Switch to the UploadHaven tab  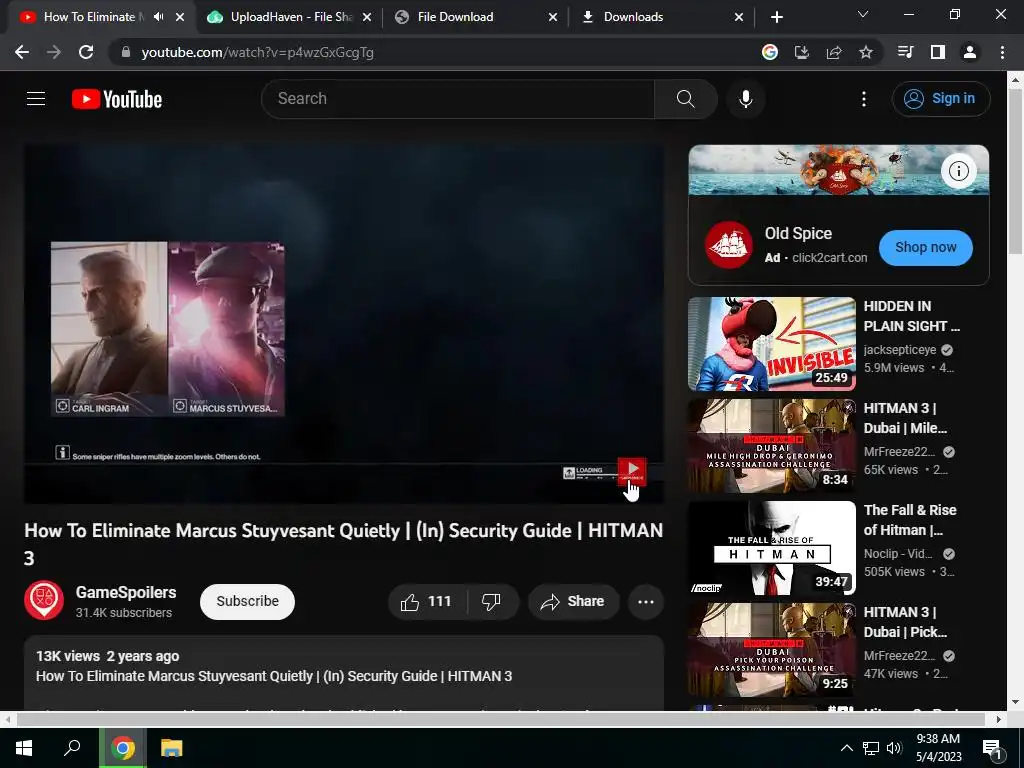point(291,17)
